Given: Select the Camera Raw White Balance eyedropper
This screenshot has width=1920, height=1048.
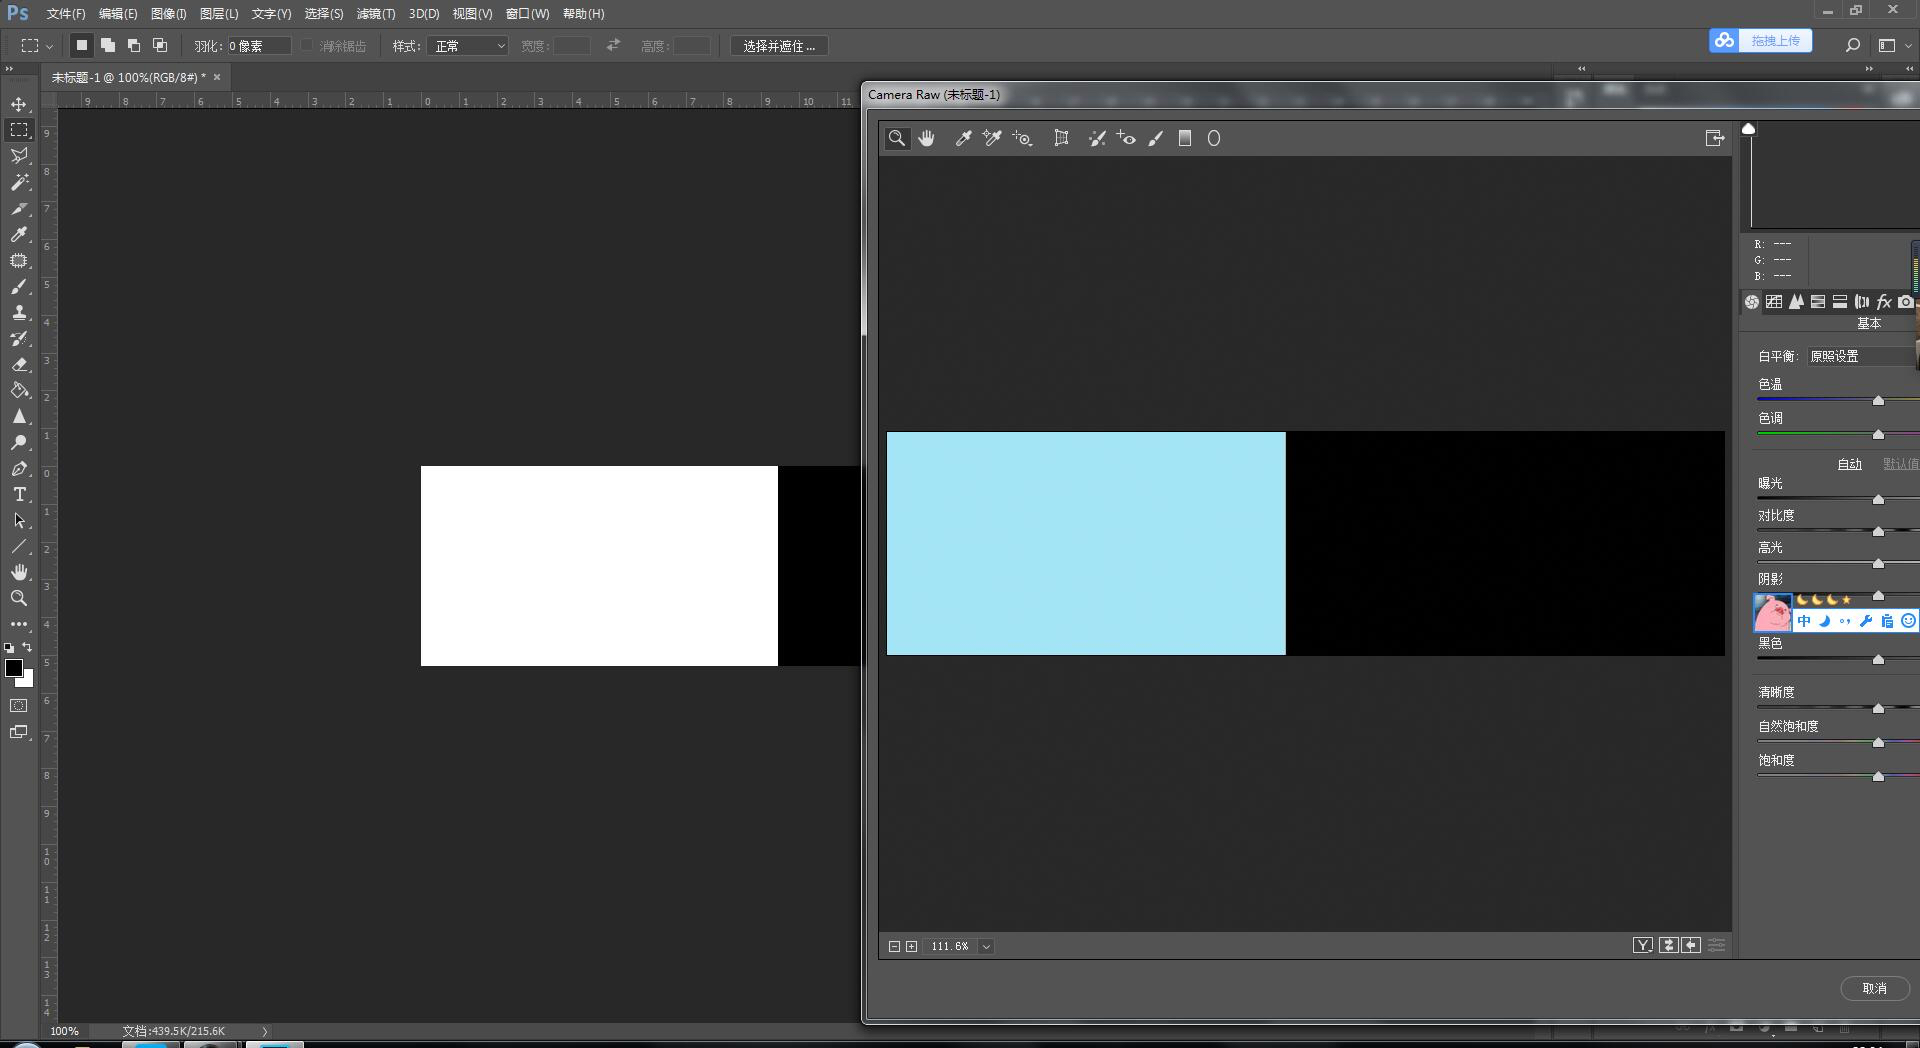Looking at the screenshot, I should coord(963,139).
